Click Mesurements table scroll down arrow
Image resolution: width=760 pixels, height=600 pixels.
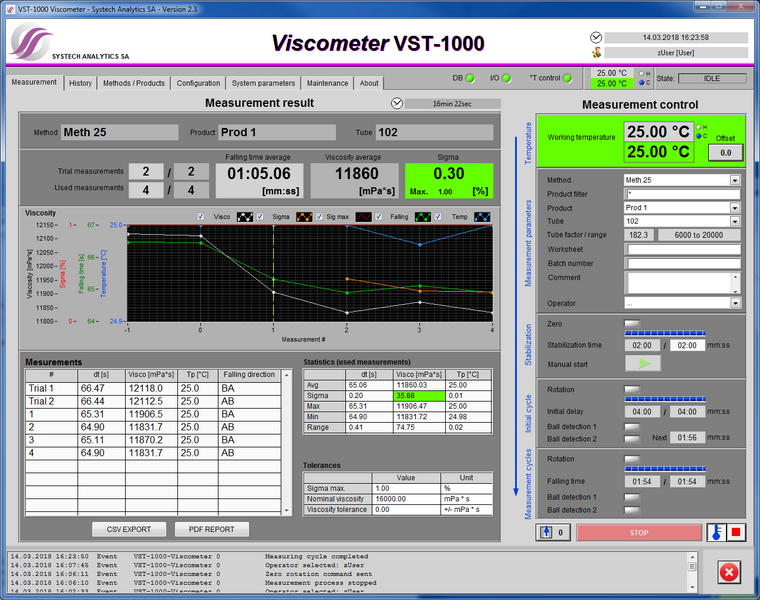pos(286,510)
